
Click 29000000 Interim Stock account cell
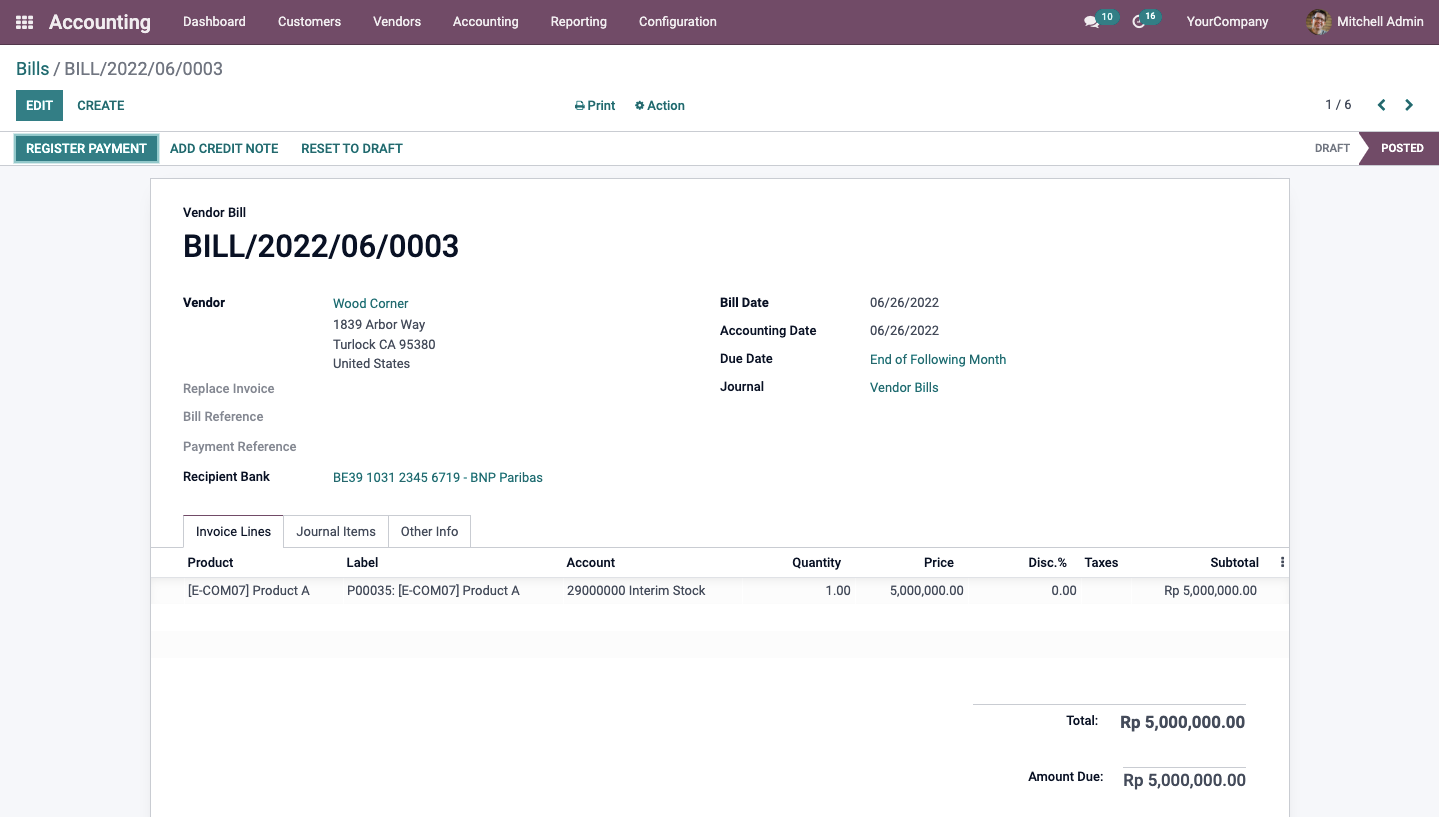[x=636, y=591]
